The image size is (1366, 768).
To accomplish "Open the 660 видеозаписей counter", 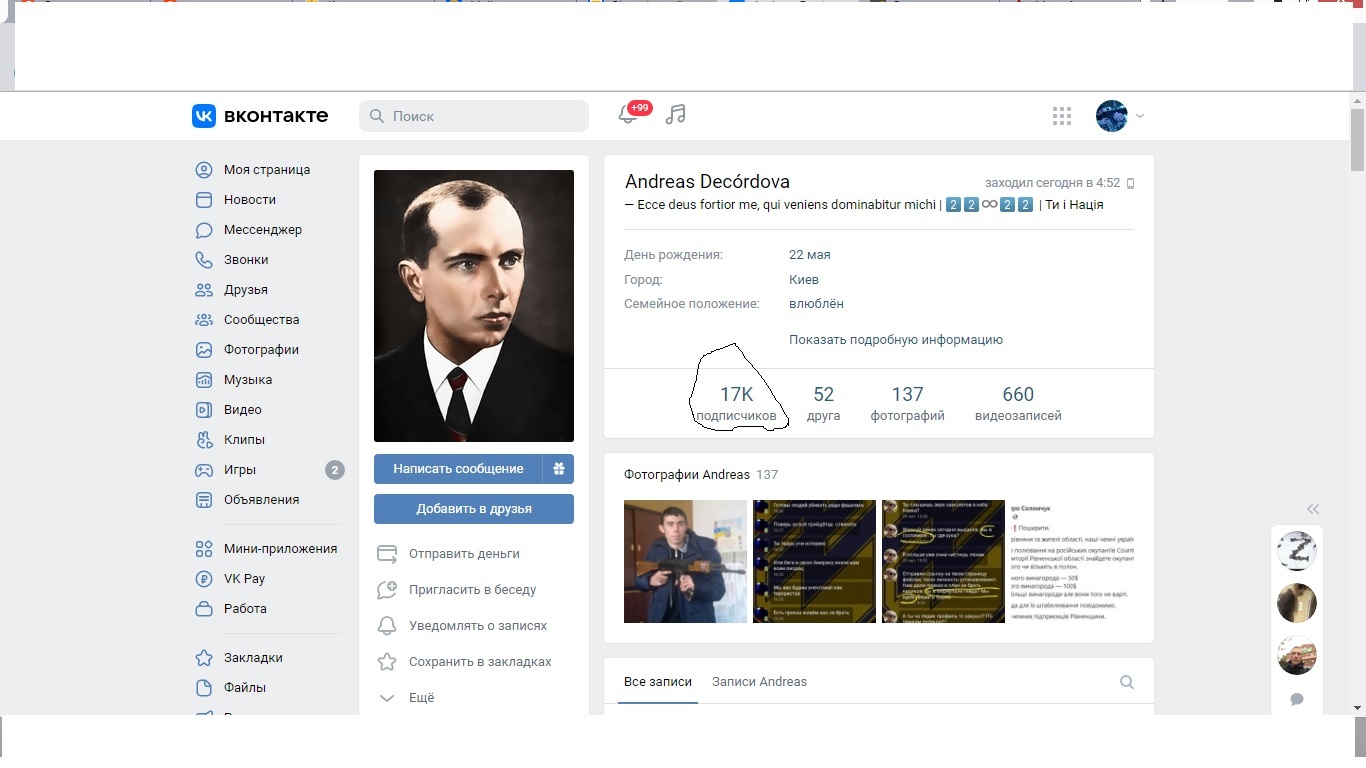I will point(1018,404).
